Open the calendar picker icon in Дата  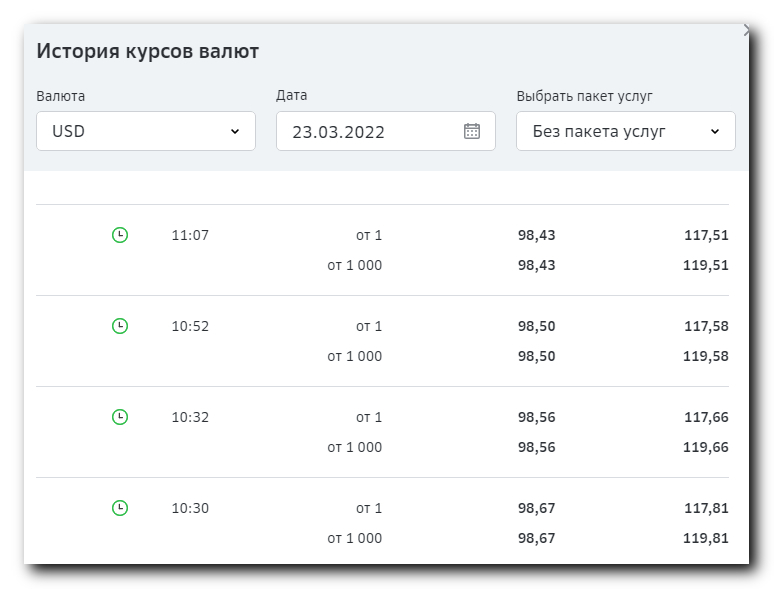pyautogui.click(x=472, y=131)
